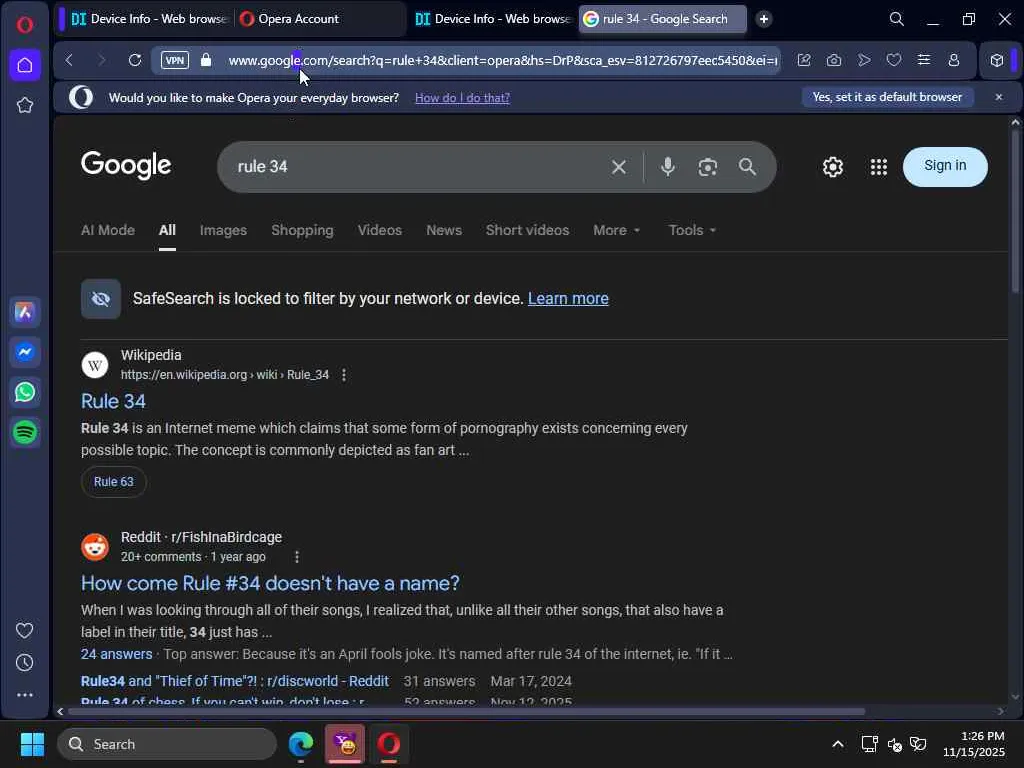Clear the Google search box text

click(618, 167)
